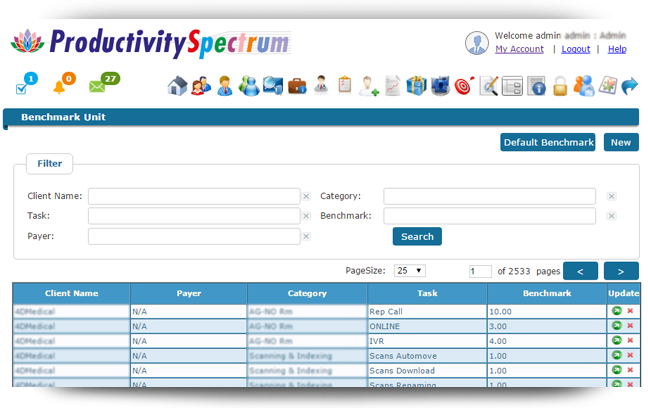Screen dimensions: 648x413
Task: Open the document with pencil edit icon
Action: tap(489, 86)
